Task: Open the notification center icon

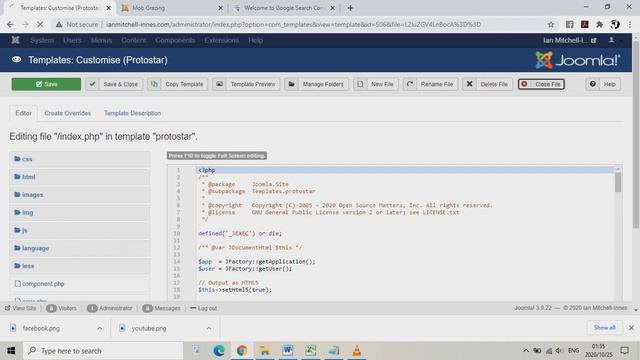Action: point(624,351)
